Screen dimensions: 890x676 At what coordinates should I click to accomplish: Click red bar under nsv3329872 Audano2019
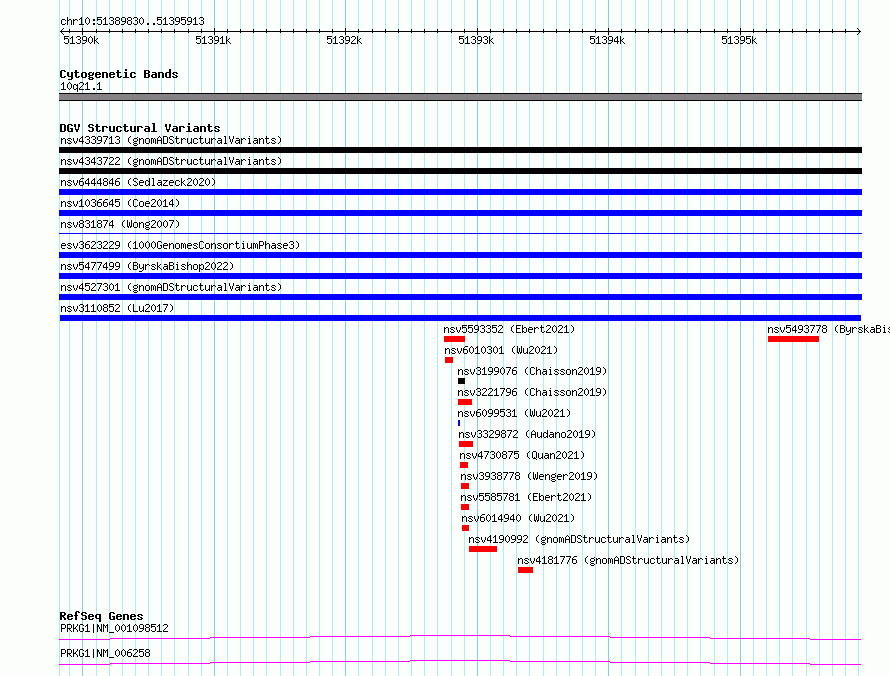[x=466, y=444]
